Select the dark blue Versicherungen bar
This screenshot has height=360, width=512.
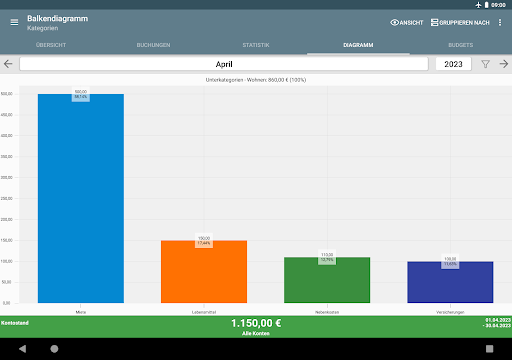[450, 282]
